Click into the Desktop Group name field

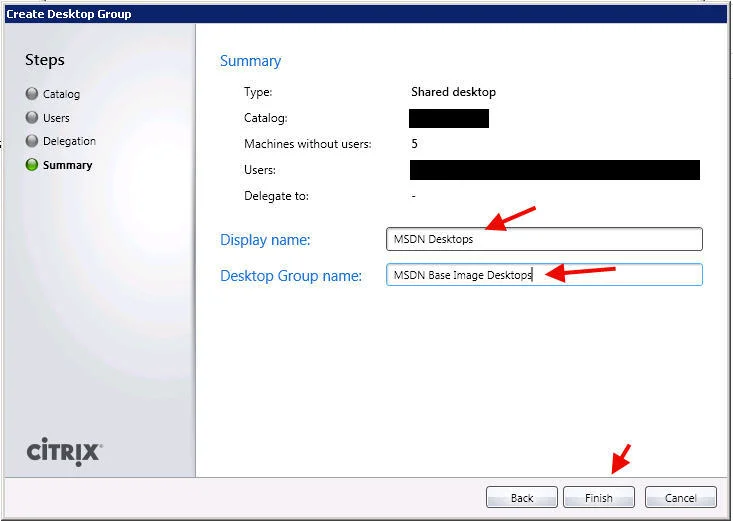click(x=544, y=275)
